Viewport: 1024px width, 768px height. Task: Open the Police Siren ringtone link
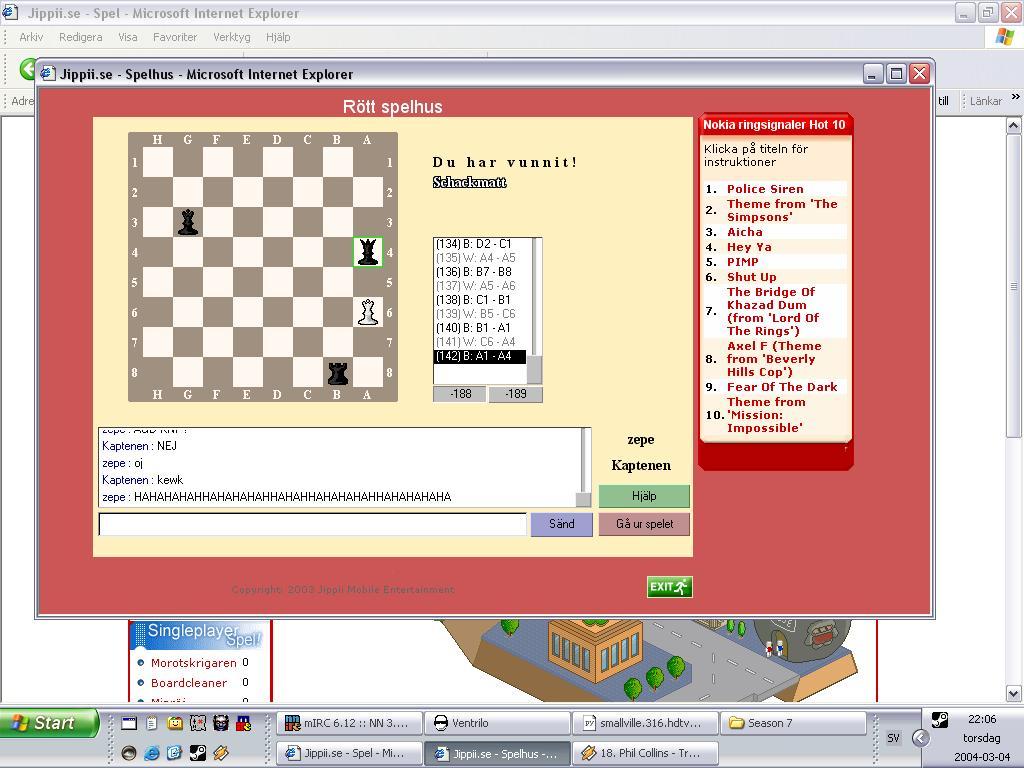[765, 189]
